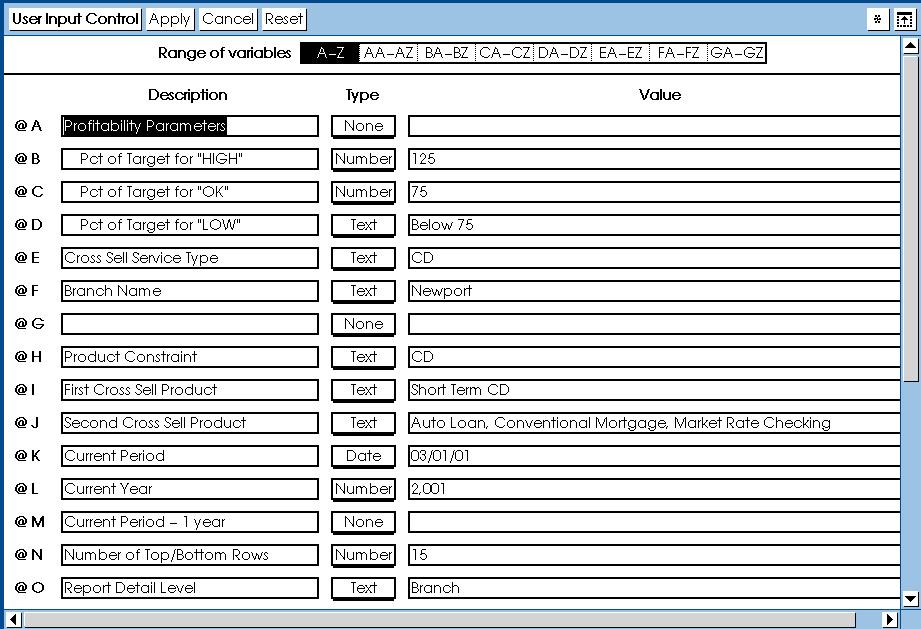
Task: Change the Date type of variable @K
Action: pyautogui.click(x=364, y=456)
